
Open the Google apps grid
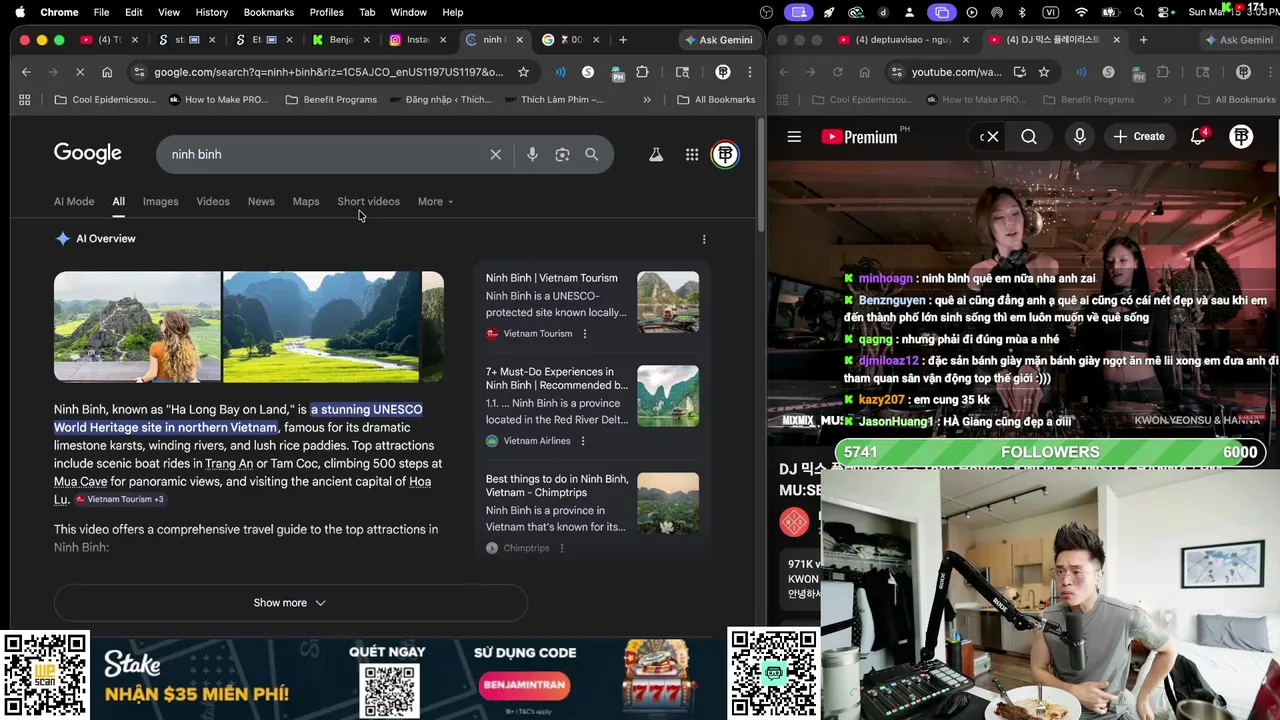tap(692, 154)
